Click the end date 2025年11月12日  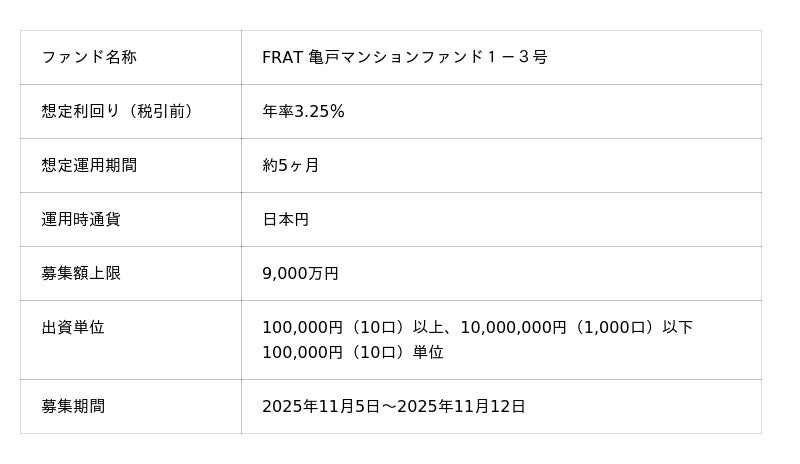pyautogui.click(x=461, y=406)
